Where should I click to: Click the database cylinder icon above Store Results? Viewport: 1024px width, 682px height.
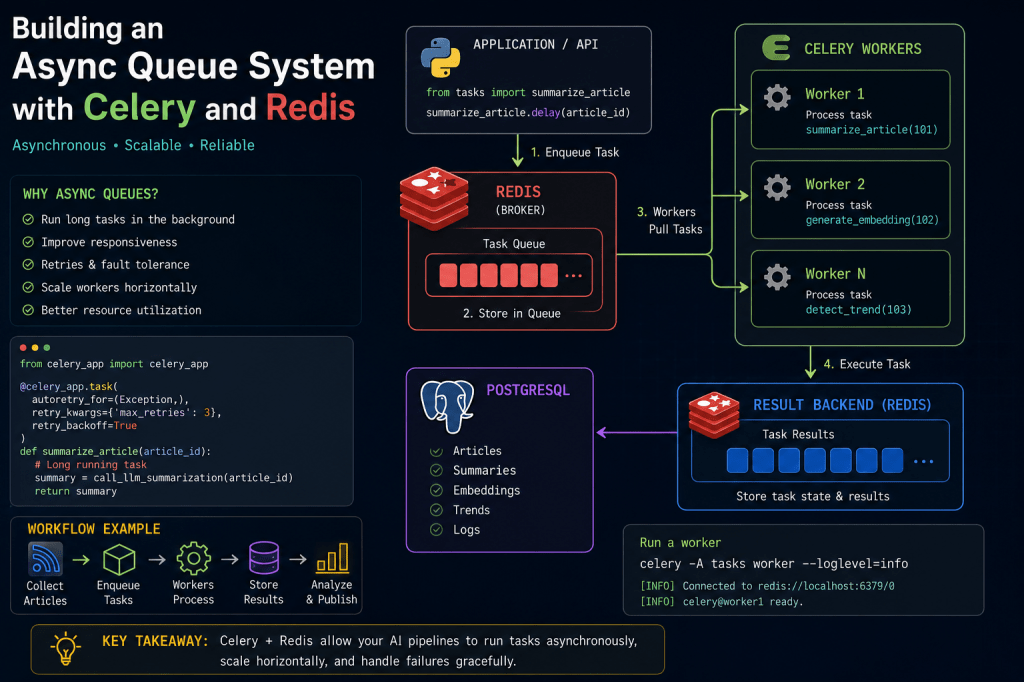264,558
